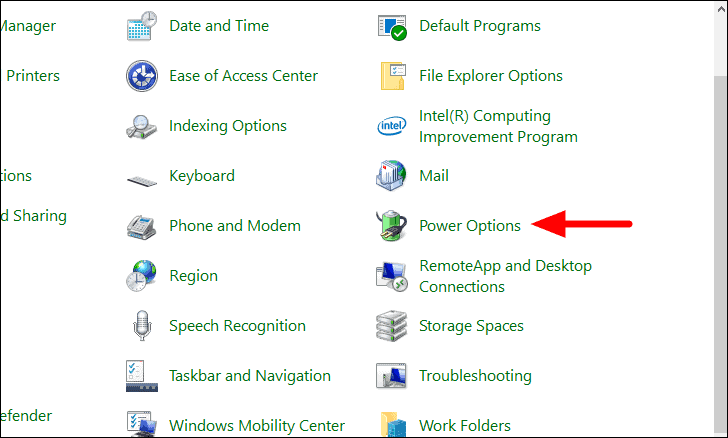Click the Work Folders link

point(465,426)
